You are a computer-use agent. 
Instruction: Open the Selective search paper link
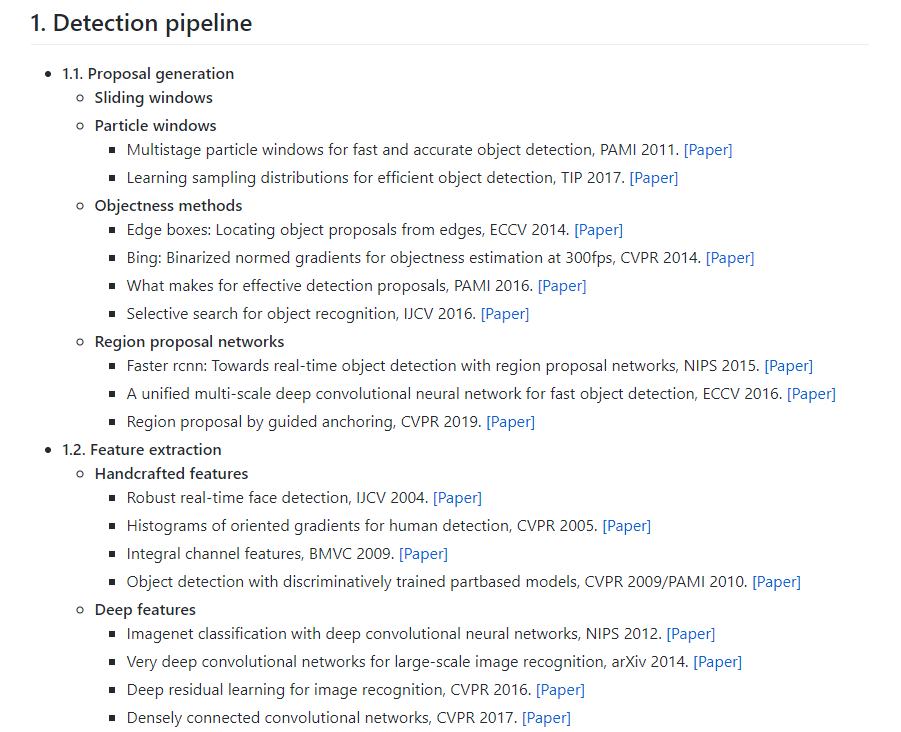[x=505, y=314]
